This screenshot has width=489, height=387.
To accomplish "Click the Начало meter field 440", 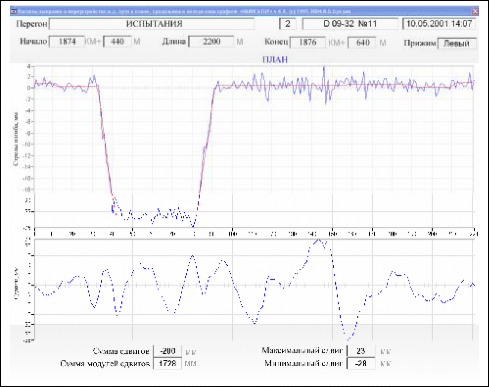I will click(117, 42).
